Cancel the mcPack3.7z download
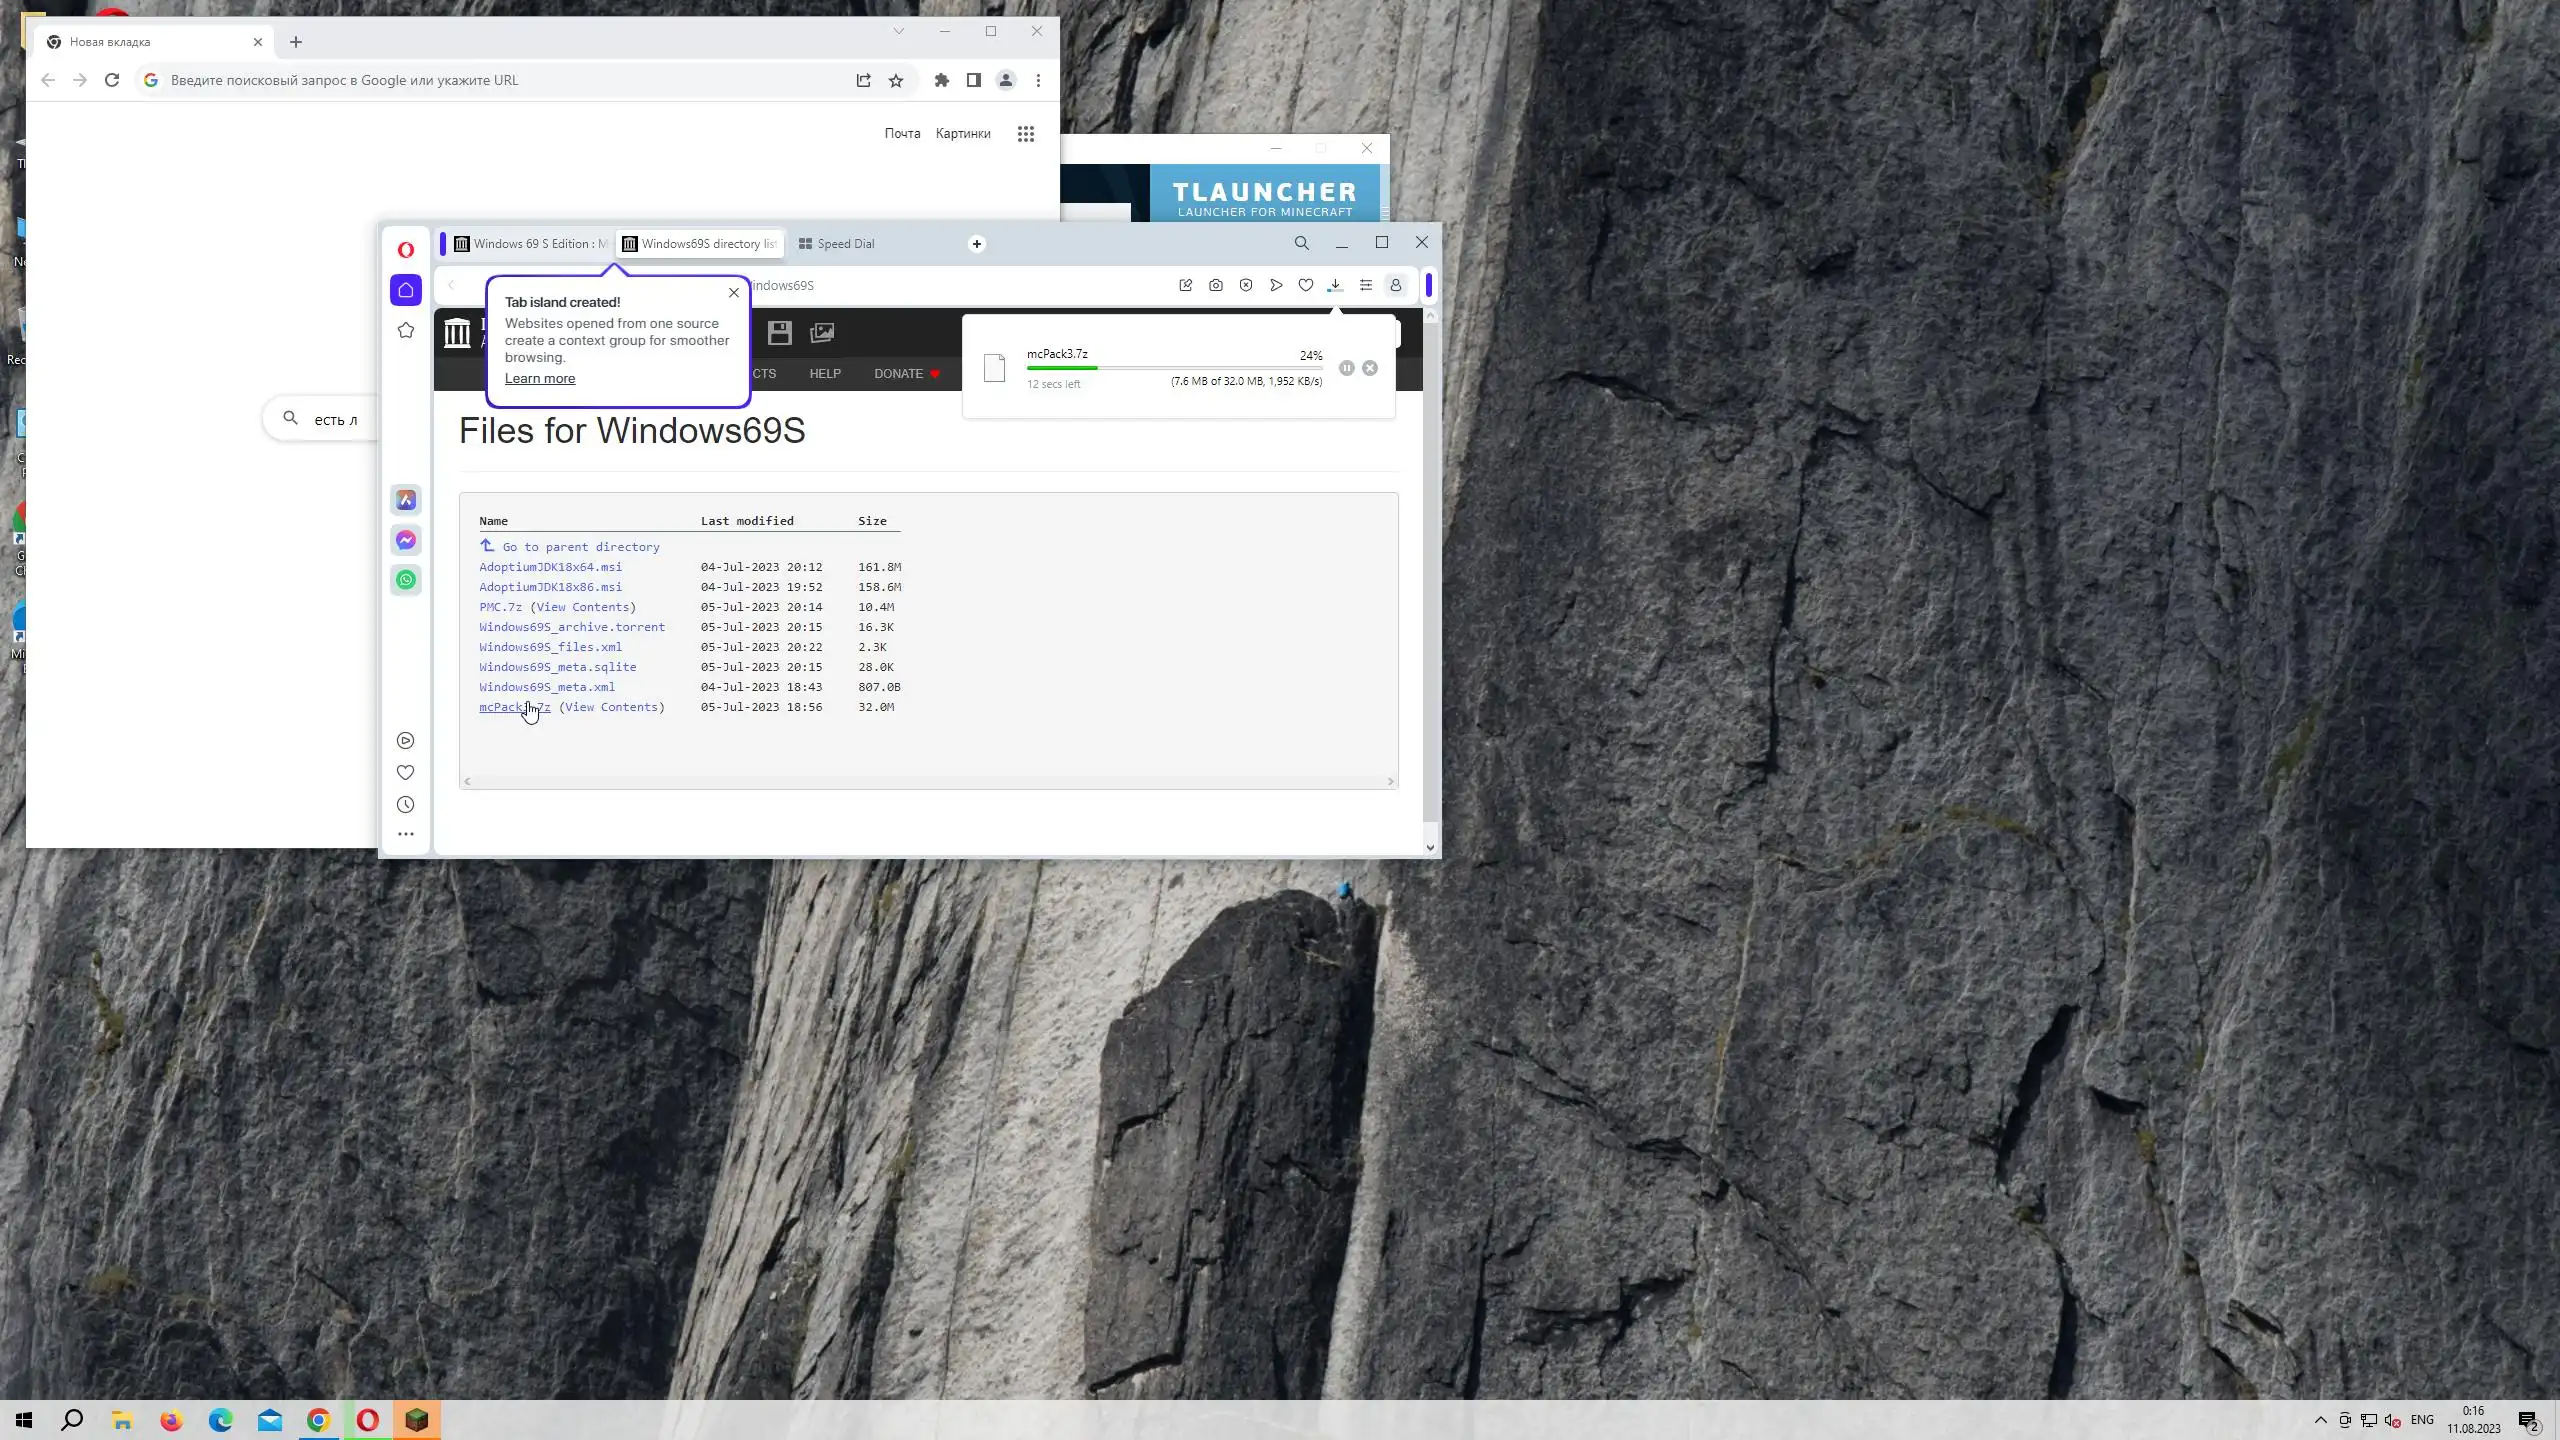Screen dimensions: 2560x1440 pos(1370,368)
